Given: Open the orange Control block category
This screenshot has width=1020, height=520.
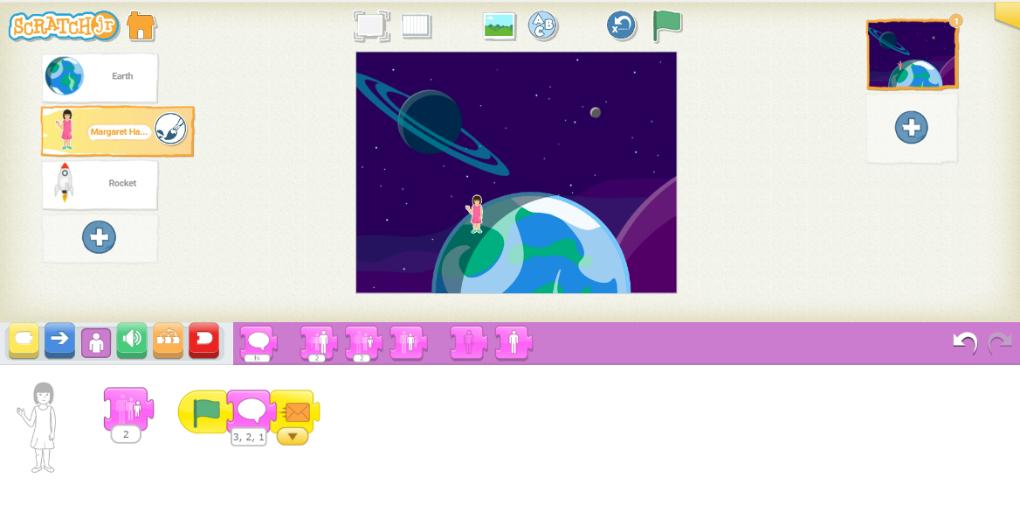Looking at the screenshot, I should click(168, 341).
